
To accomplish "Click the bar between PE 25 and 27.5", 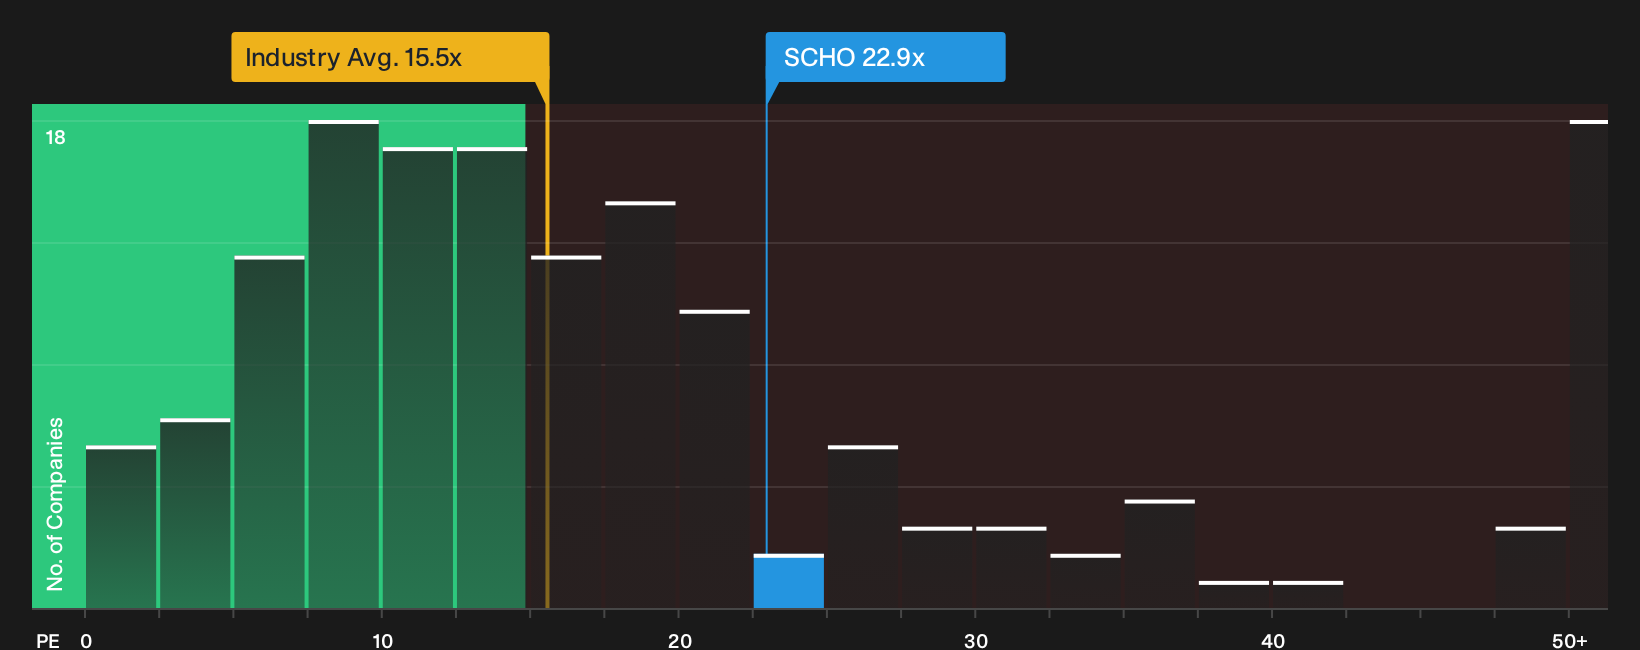I will click(x=863, y=527).
